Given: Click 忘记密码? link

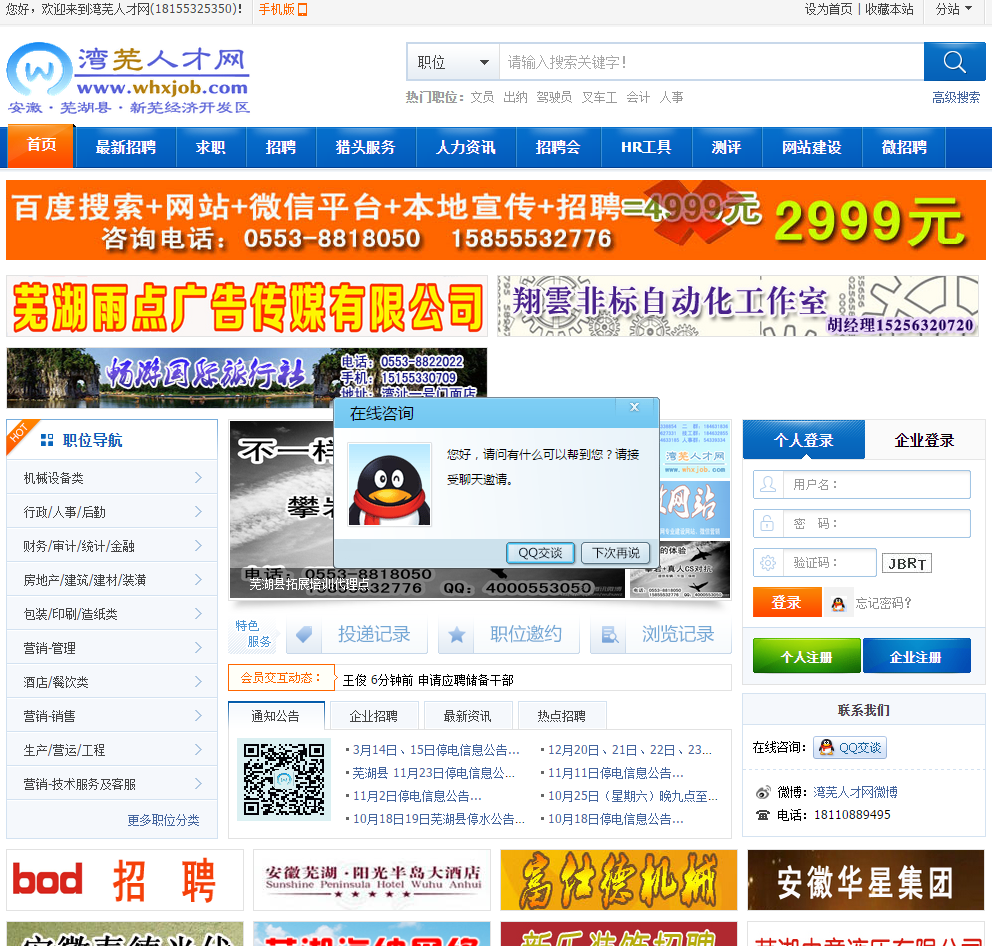Looking at the screenshot, I should 883,603.
